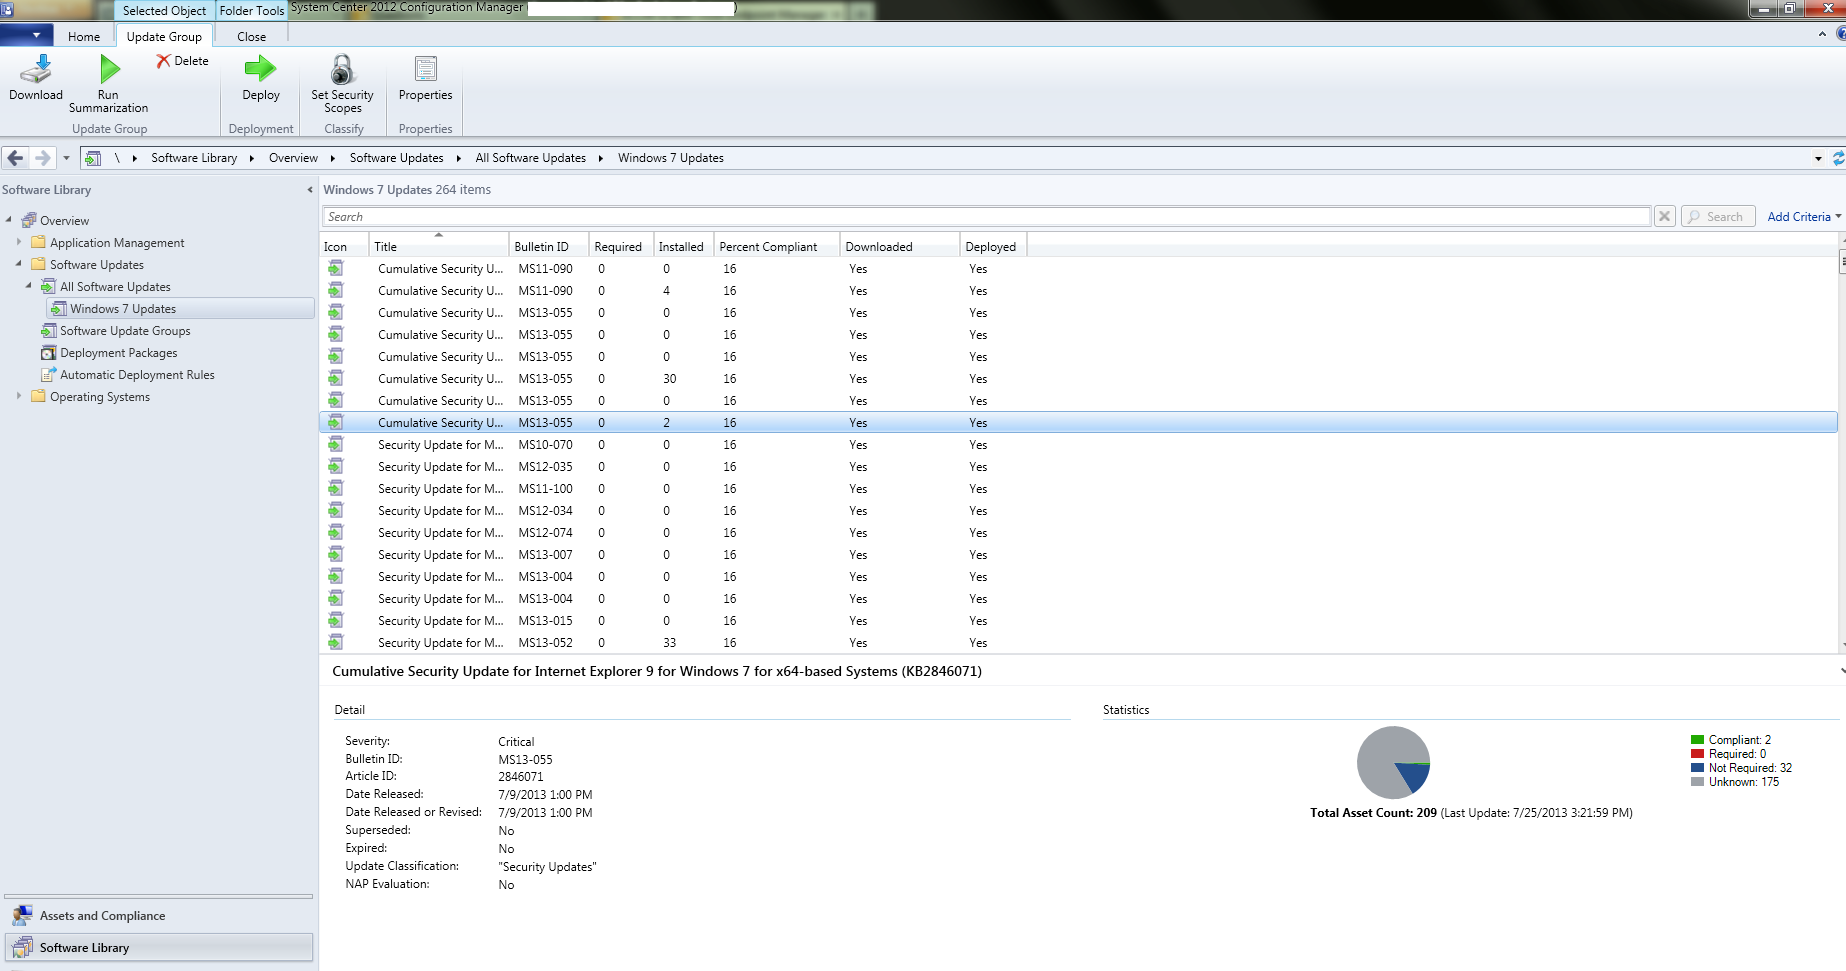The image size is (1846, 971).
Task: Click the Software Library workspace button
Action: [x=84, y=947]
